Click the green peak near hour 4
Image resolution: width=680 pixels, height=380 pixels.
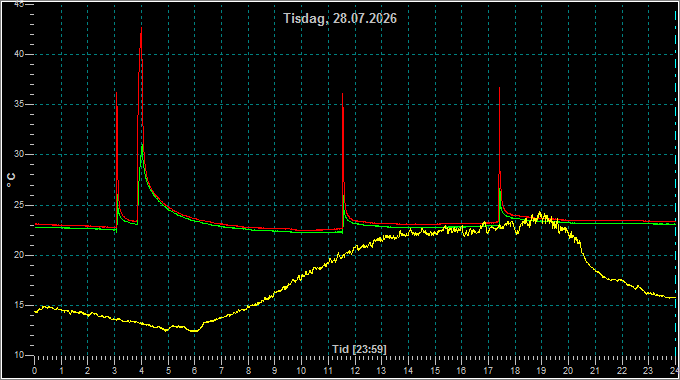point(142,145)
